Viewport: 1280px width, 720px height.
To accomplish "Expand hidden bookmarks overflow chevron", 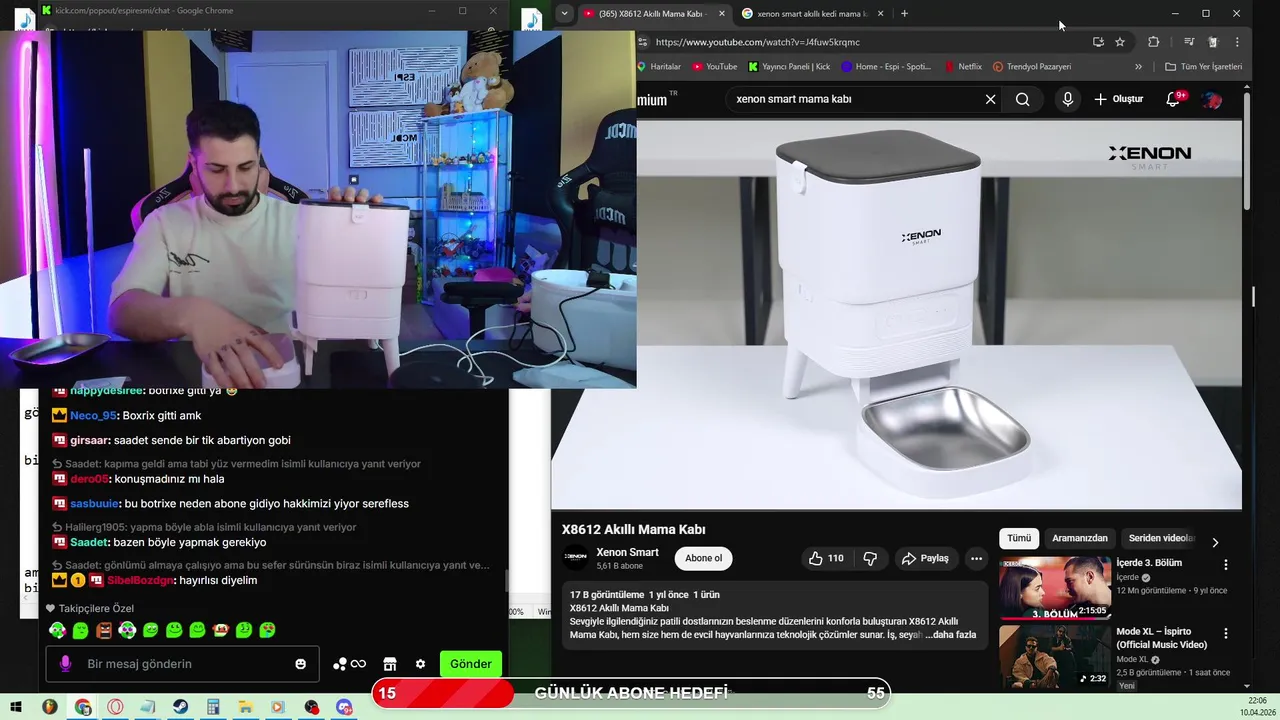I will 1138,67.
